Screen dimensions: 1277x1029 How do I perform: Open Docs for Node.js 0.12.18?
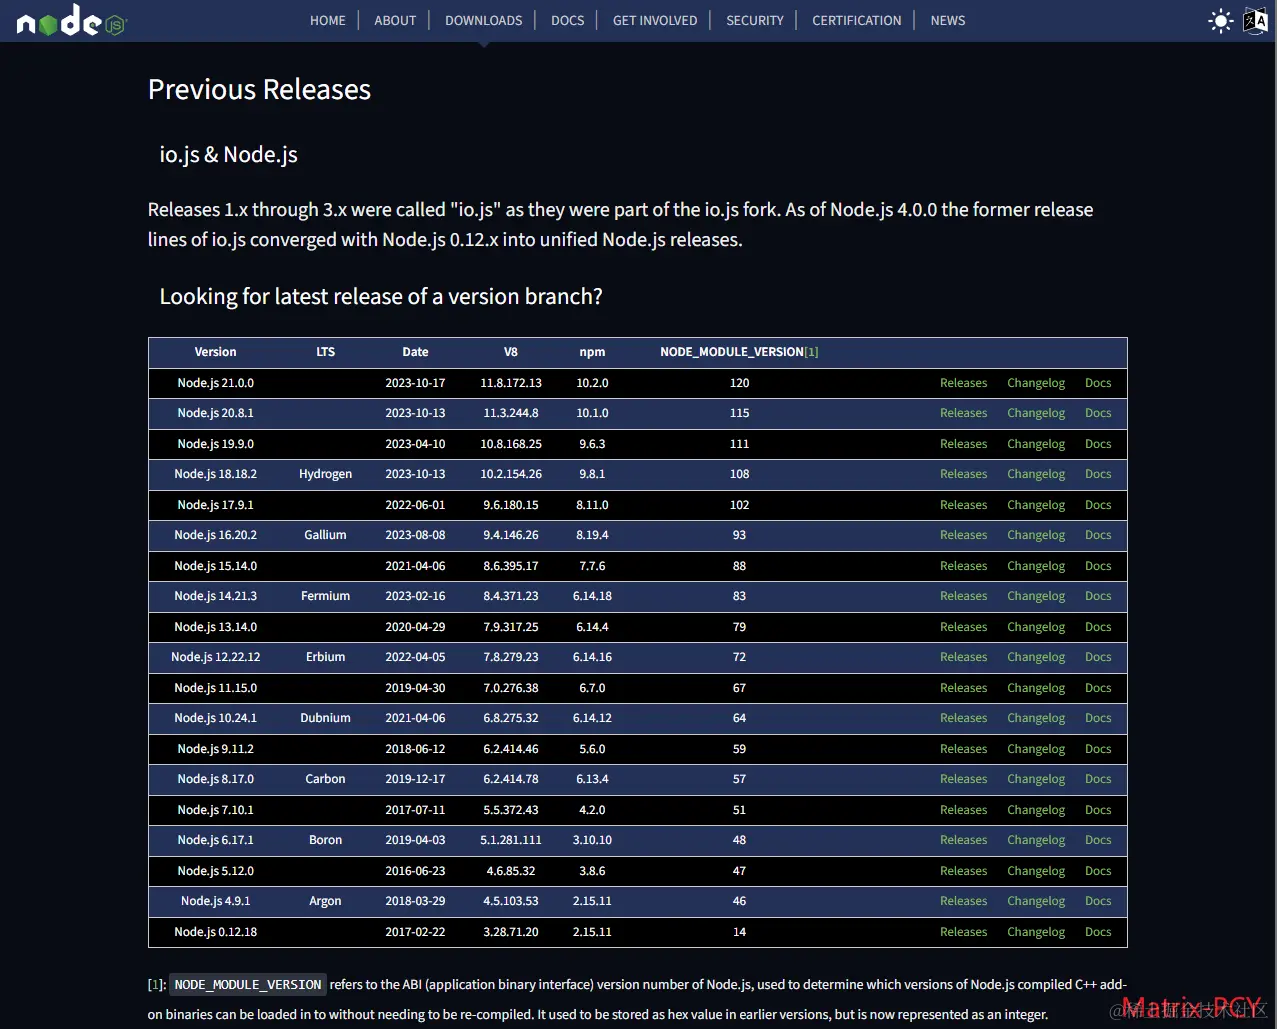tap(1098, 932)
